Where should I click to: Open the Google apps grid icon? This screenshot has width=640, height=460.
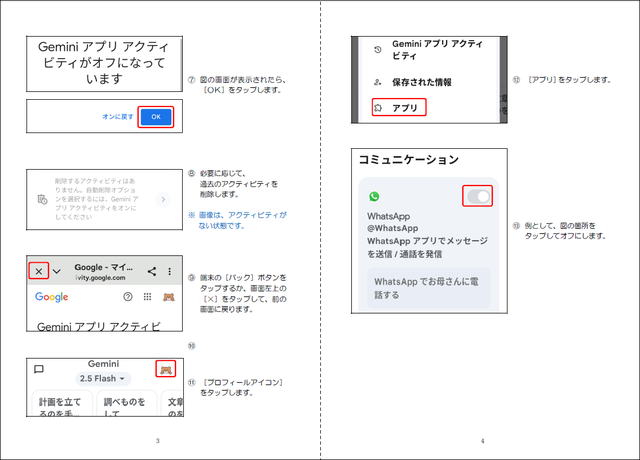point(147,297)
